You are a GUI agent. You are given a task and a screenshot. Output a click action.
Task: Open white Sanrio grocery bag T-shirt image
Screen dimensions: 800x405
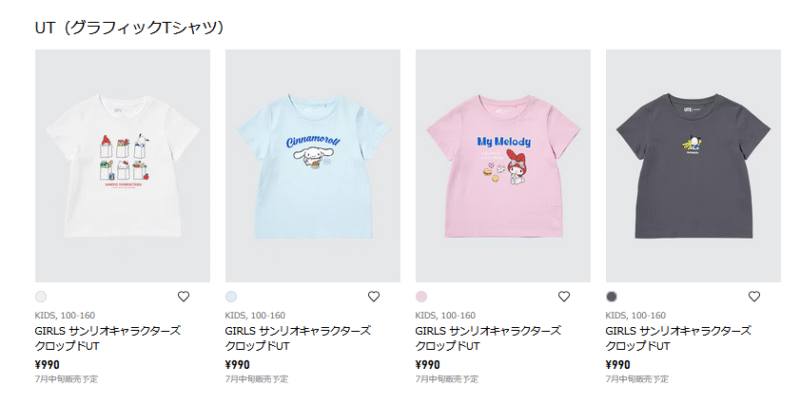[x=122, y=166]
